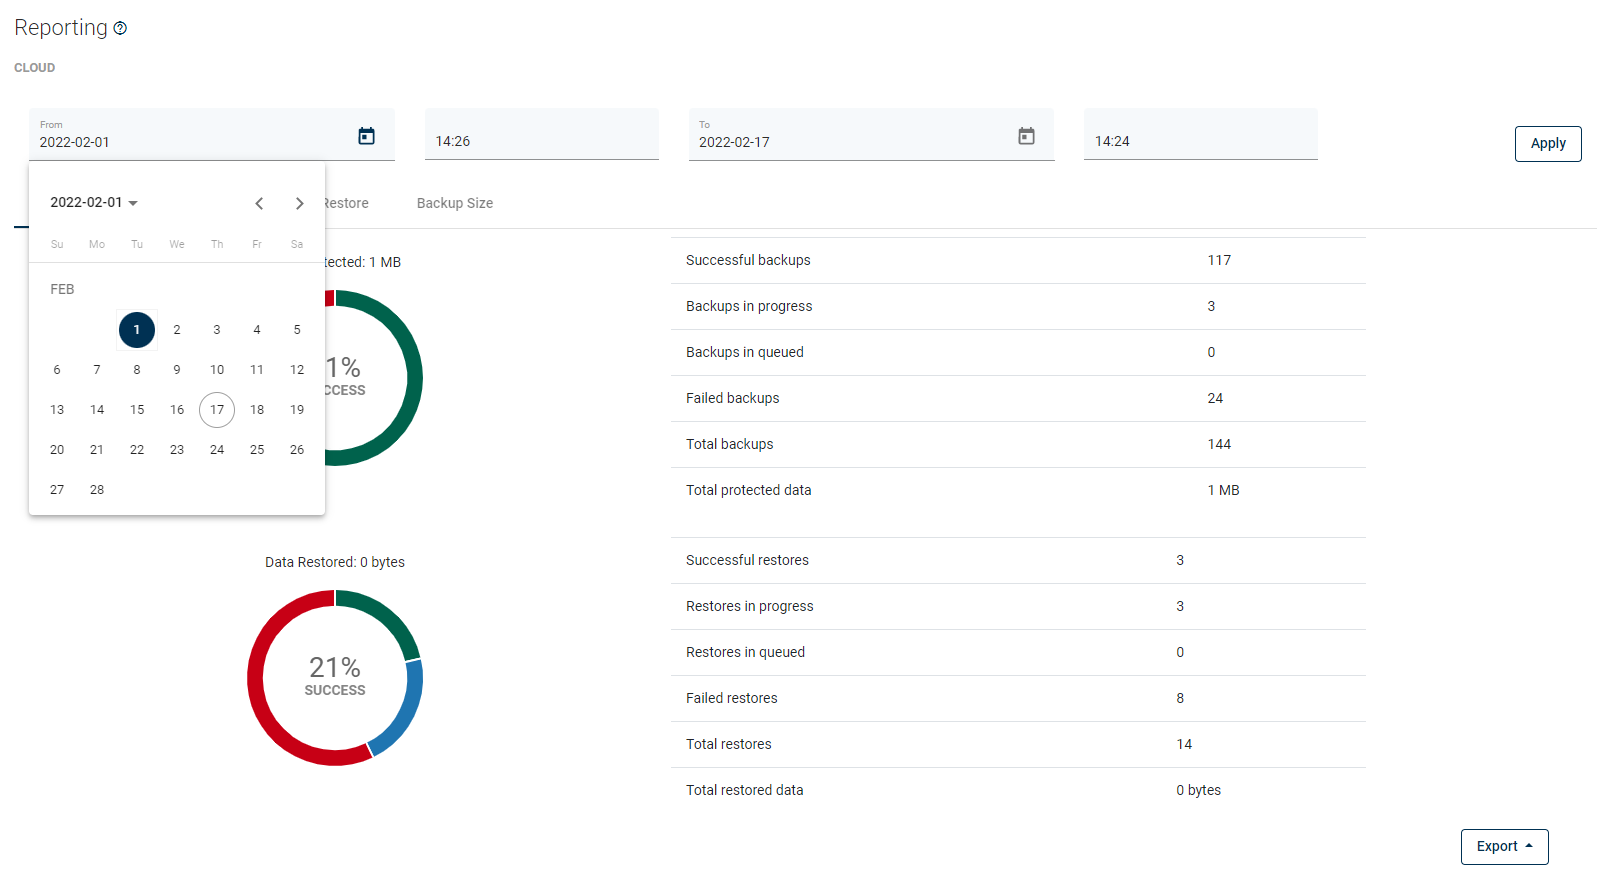Image resolution: width=1605 pixels, height=874 pixels.
Task: Choose February 10 in the calendar
Action: coord(217,370)
